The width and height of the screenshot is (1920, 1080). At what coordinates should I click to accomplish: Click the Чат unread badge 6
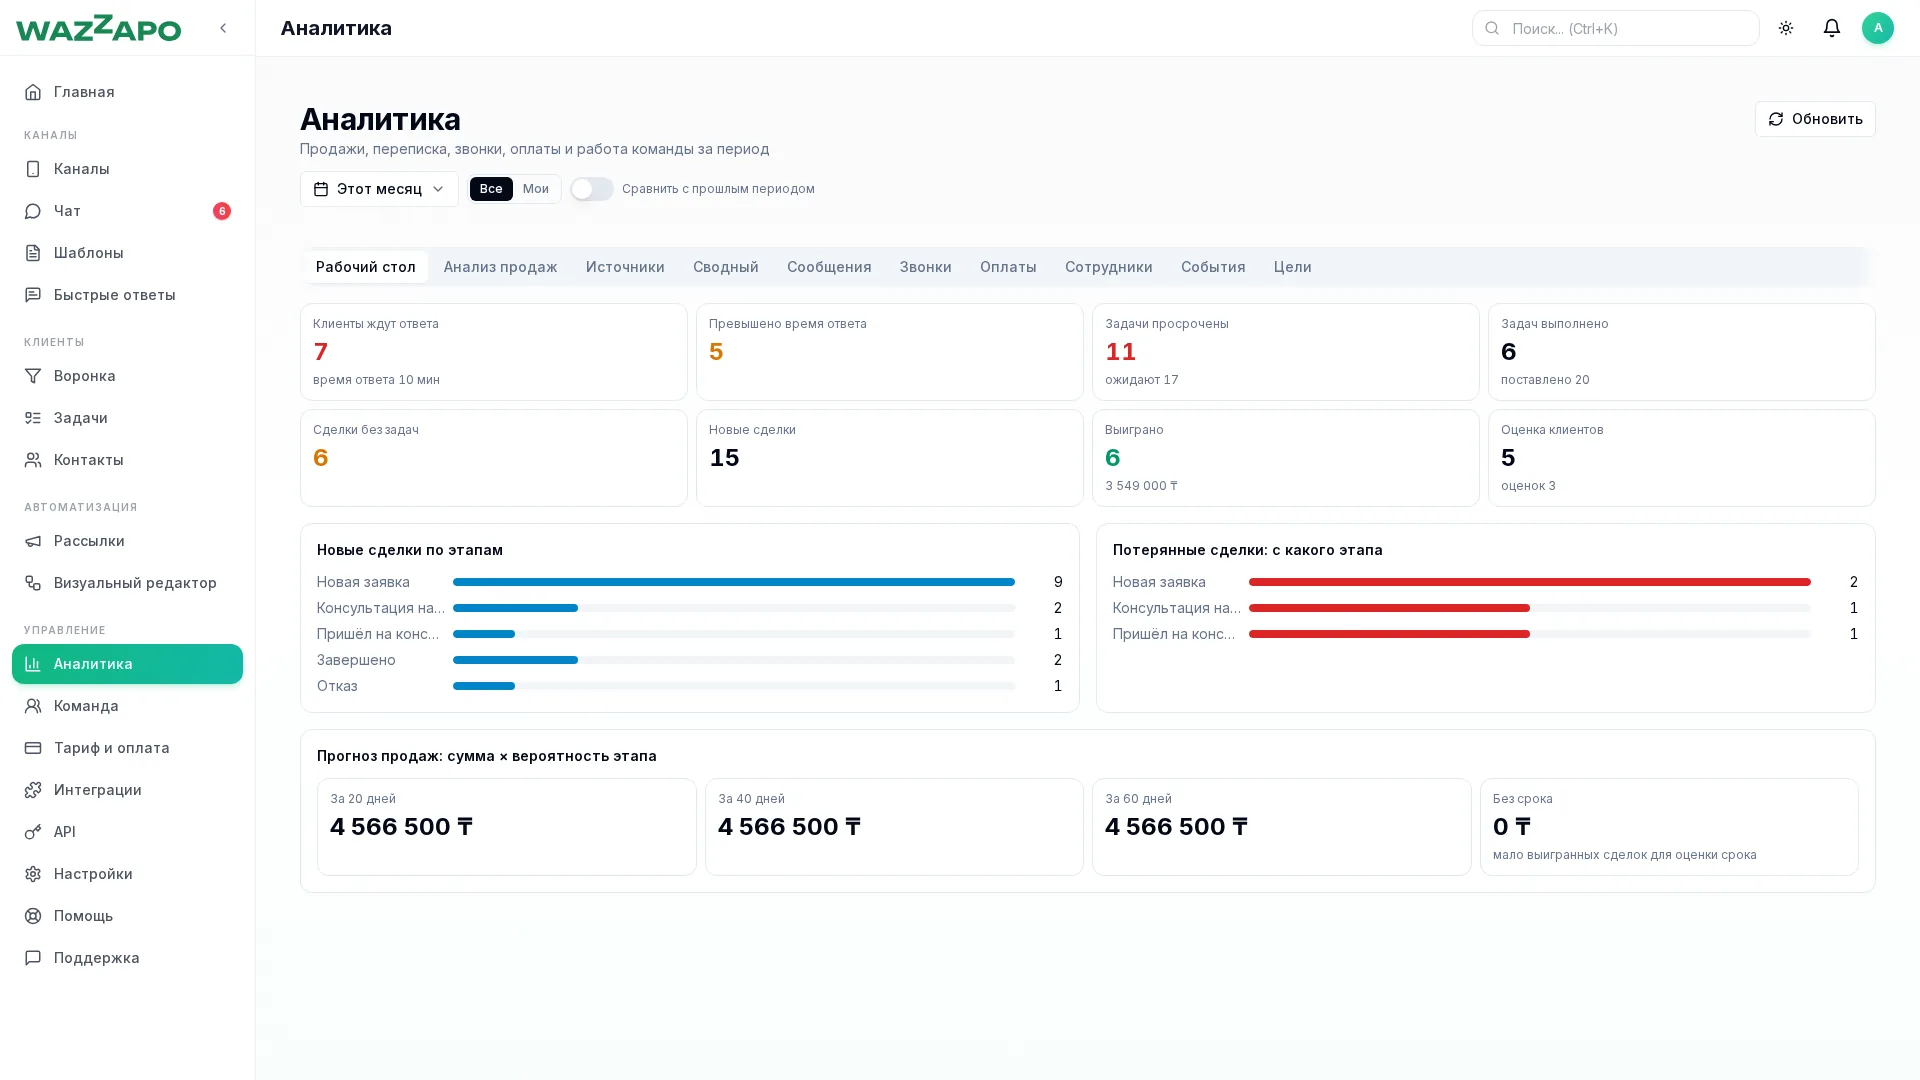tap(222, 211)
